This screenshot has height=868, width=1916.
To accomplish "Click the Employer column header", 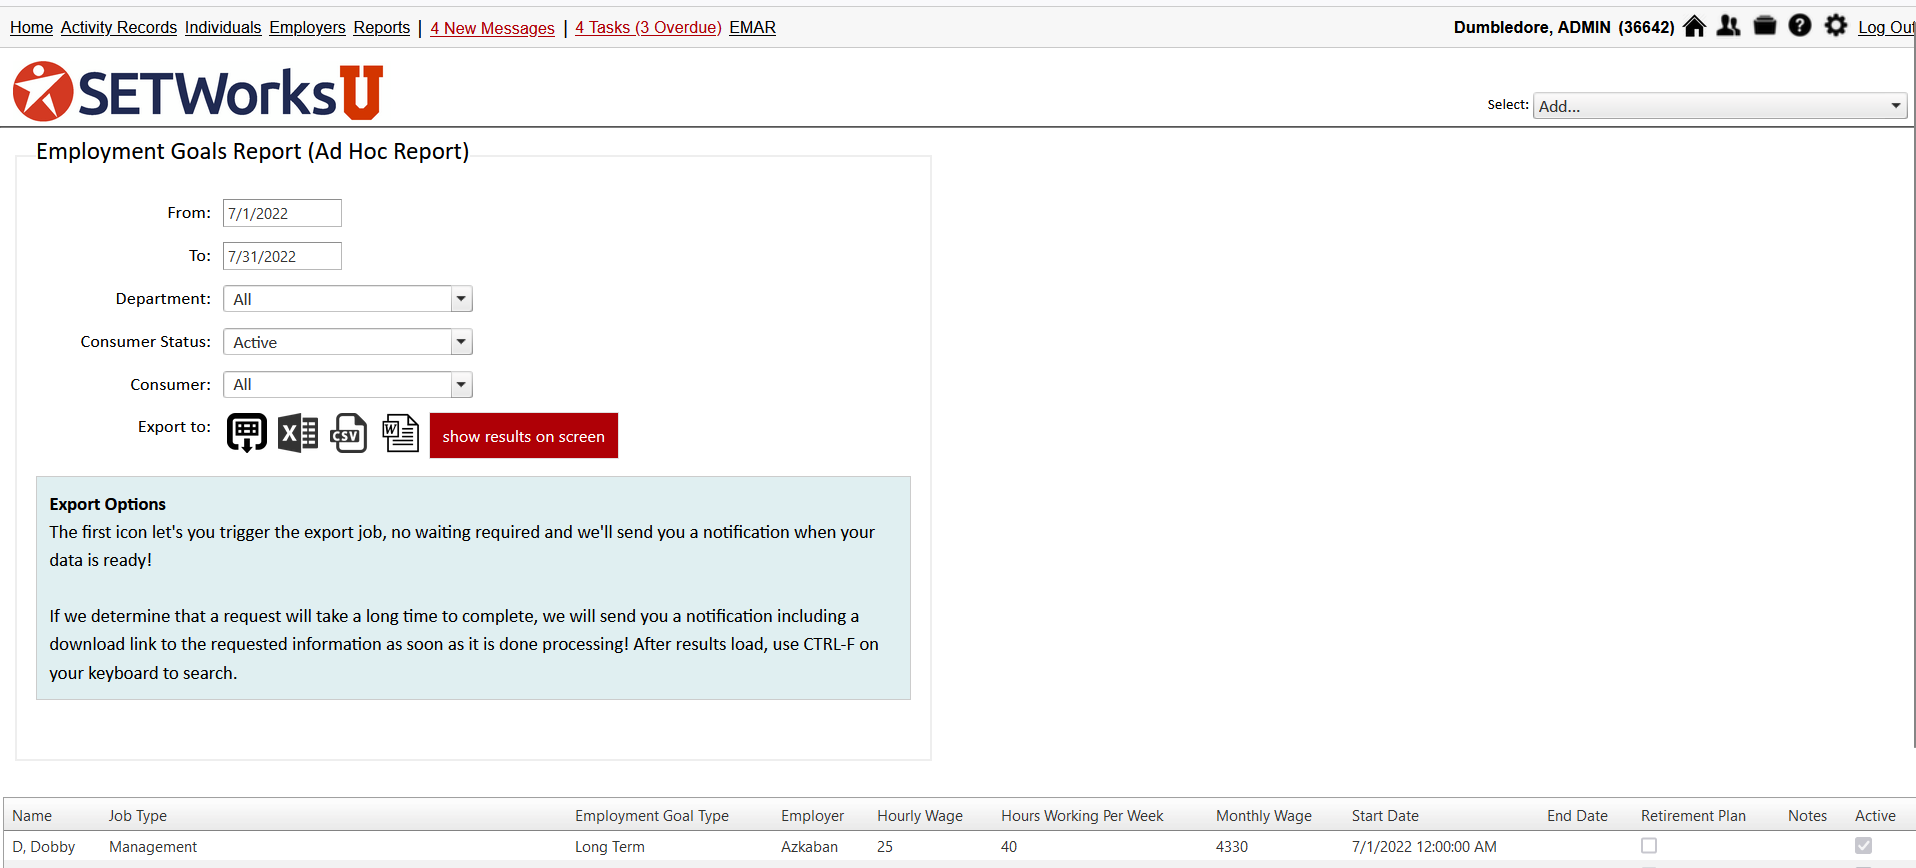I will (812, 816).
